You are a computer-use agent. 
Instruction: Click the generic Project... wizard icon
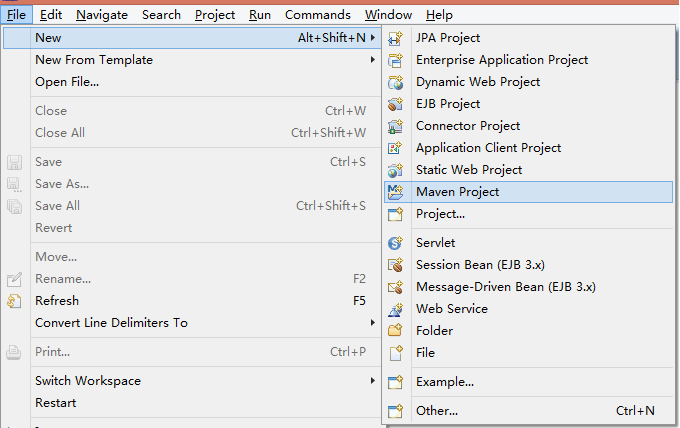point(395,214)
